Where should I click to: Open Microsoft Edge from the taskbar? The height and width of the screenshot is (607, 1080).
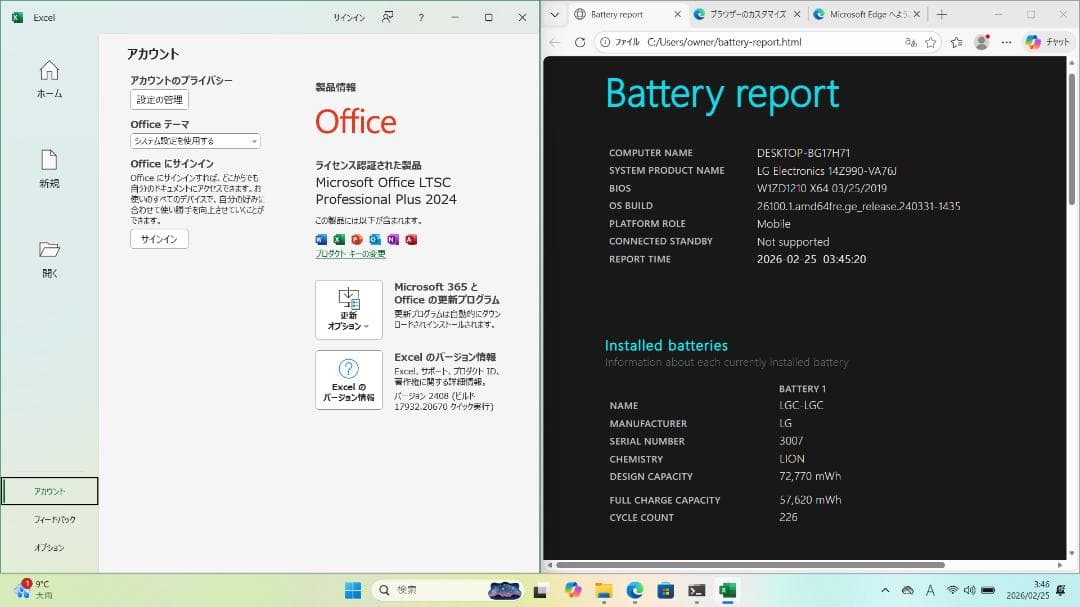(x=635, y=590)
